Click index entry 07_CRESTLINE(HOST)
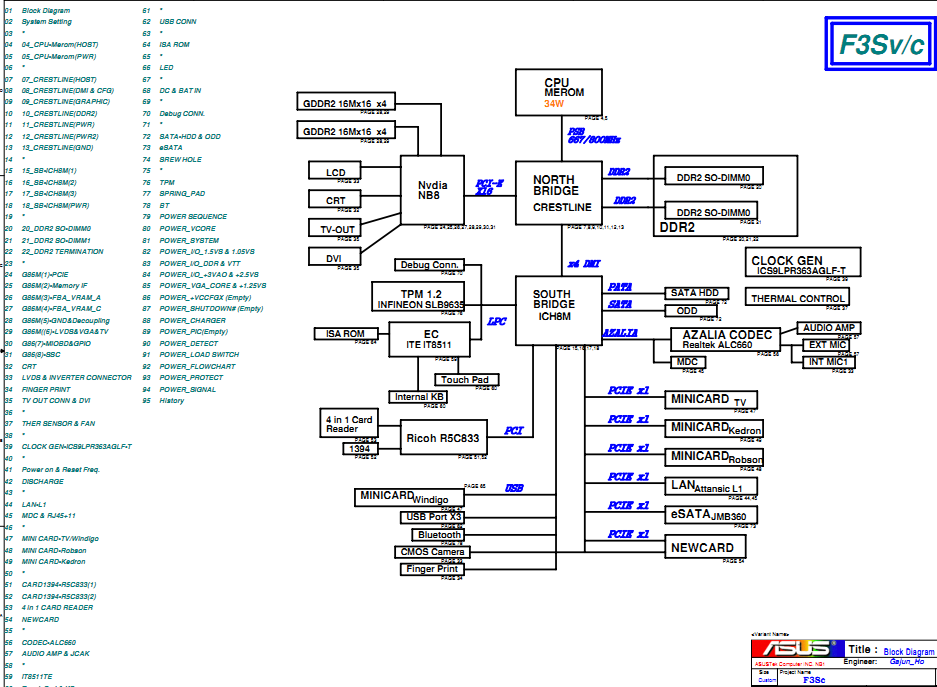 click(x=59, y=79)
